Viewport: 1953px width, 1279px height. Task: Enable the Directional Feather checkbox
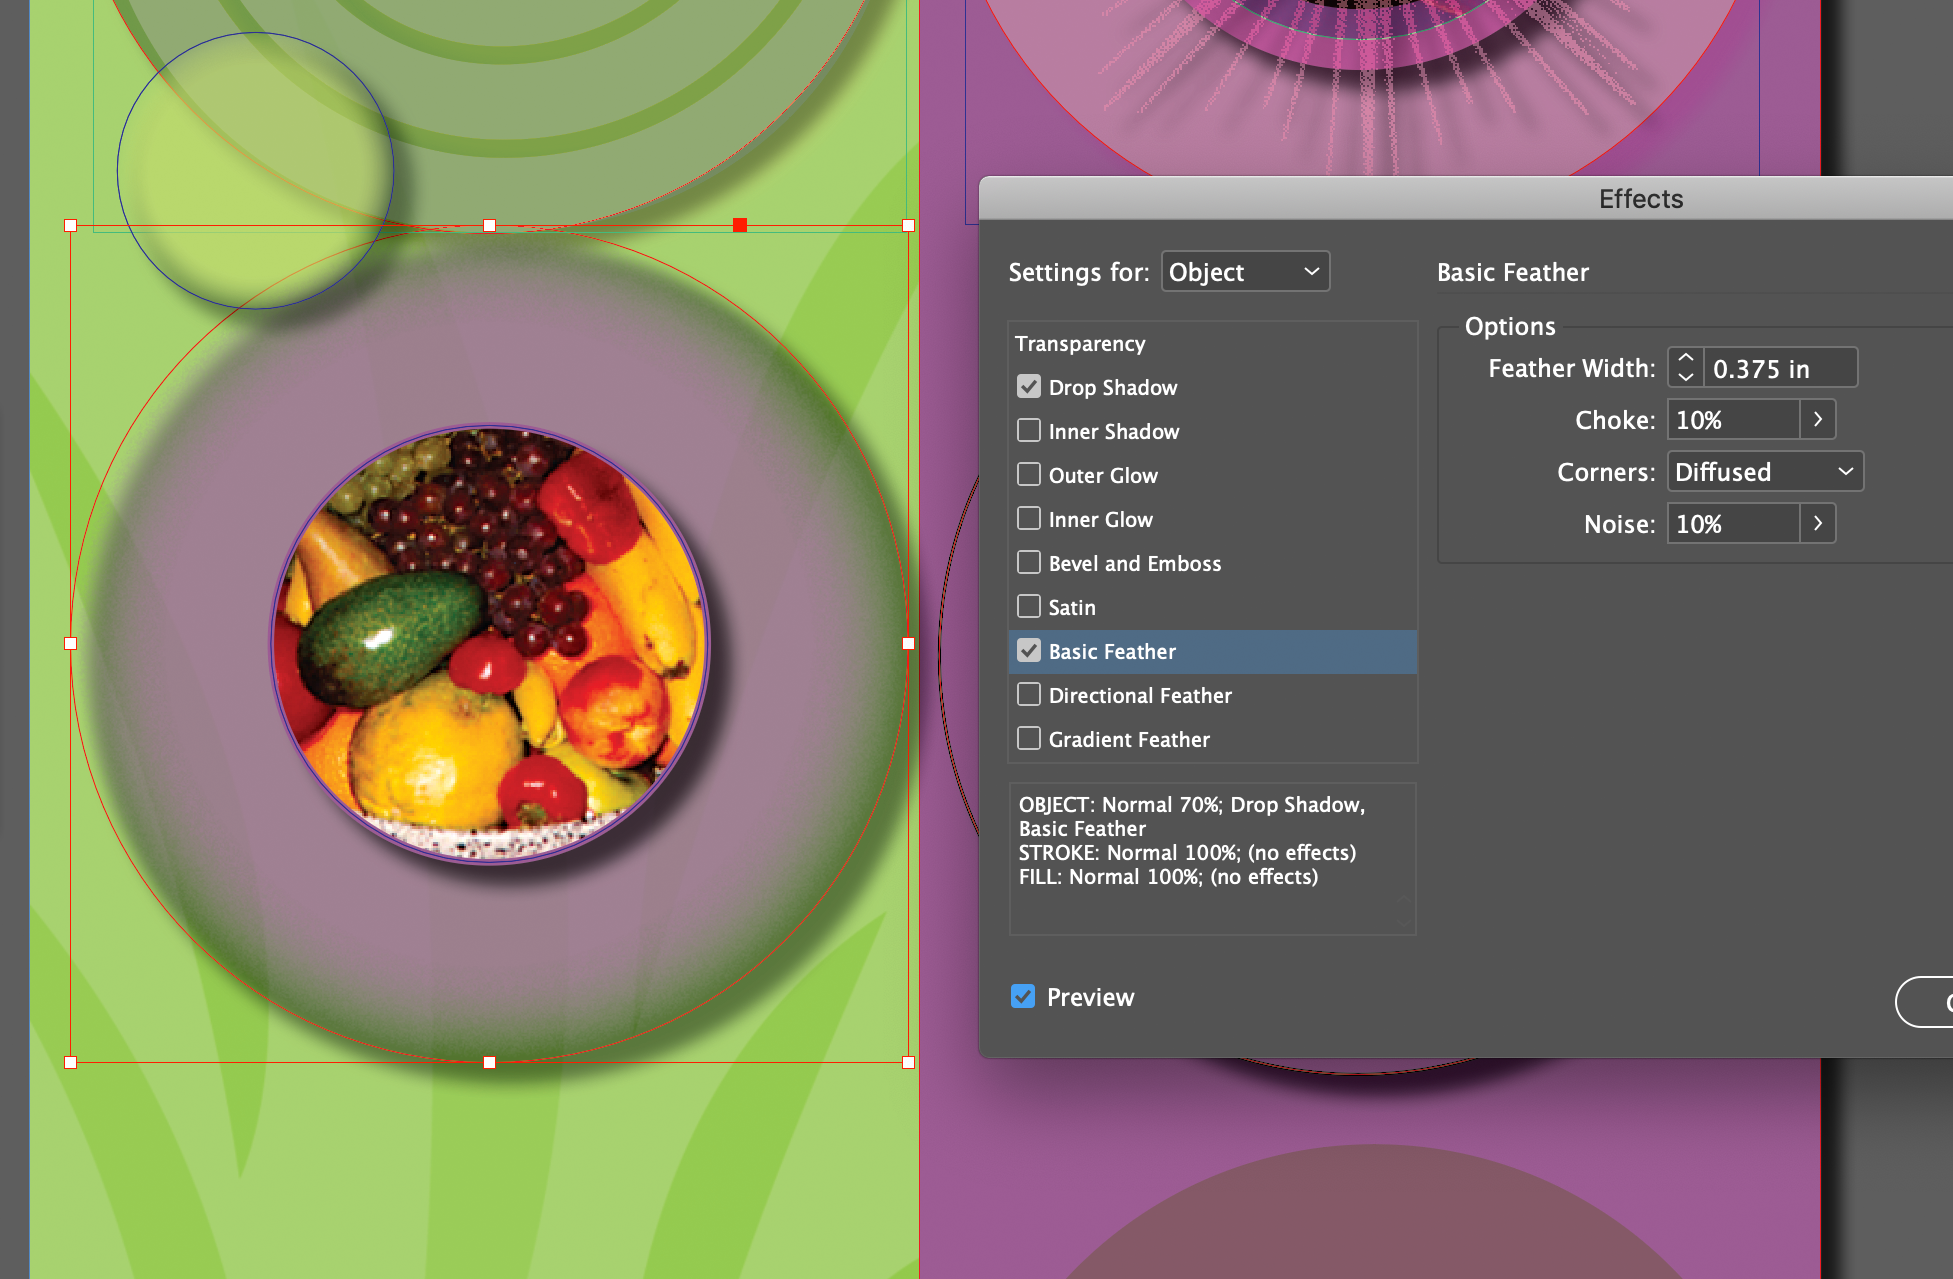pyautogui.click(x=1029, y=695)
